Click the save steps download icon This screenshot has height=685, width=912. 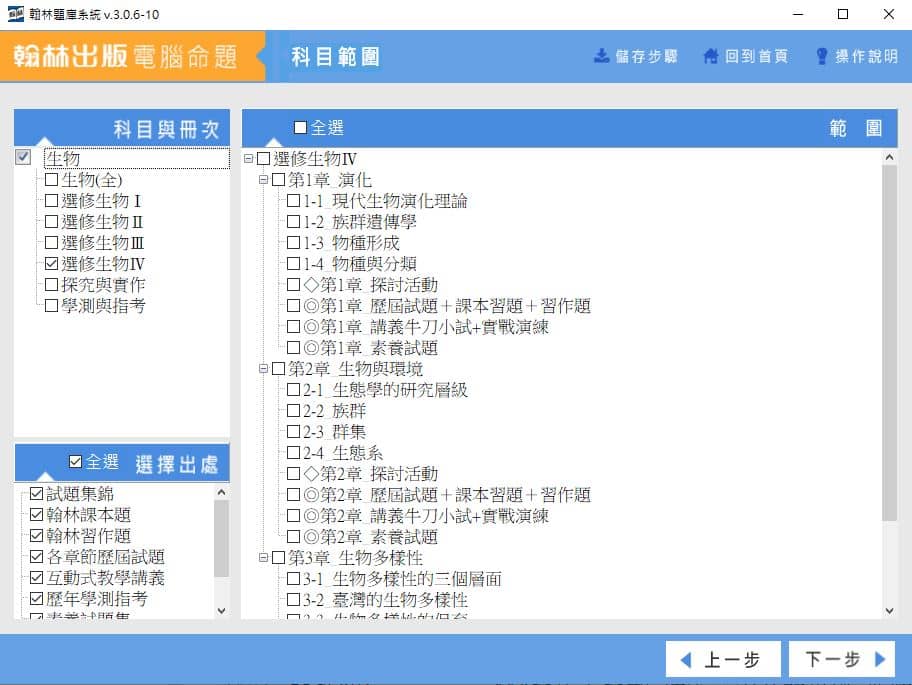[601, 56]
